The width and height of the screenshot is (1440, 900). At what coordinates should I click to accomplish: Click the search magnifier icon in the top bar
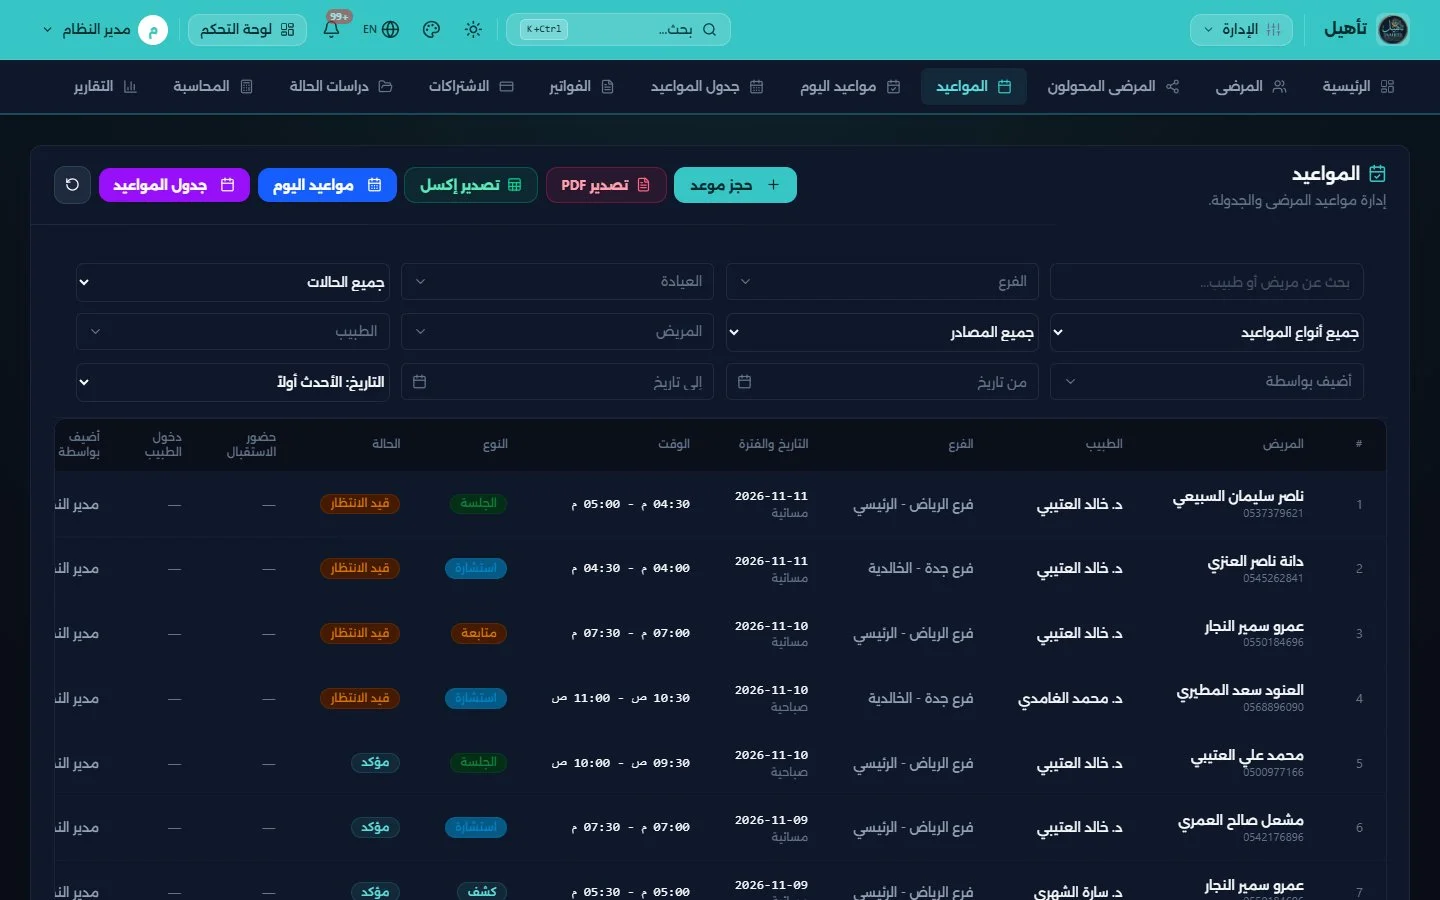(x=710, y=30)
